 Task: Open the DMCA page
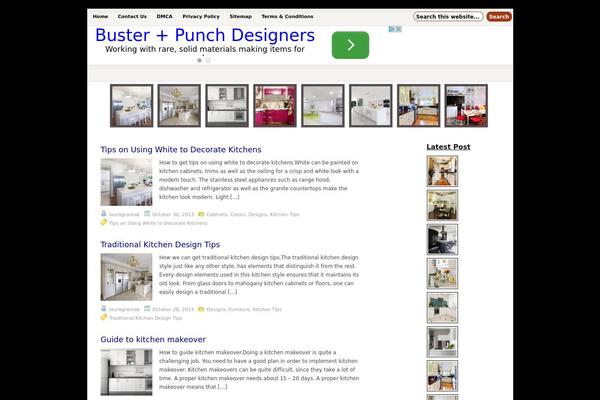(164, 16)
